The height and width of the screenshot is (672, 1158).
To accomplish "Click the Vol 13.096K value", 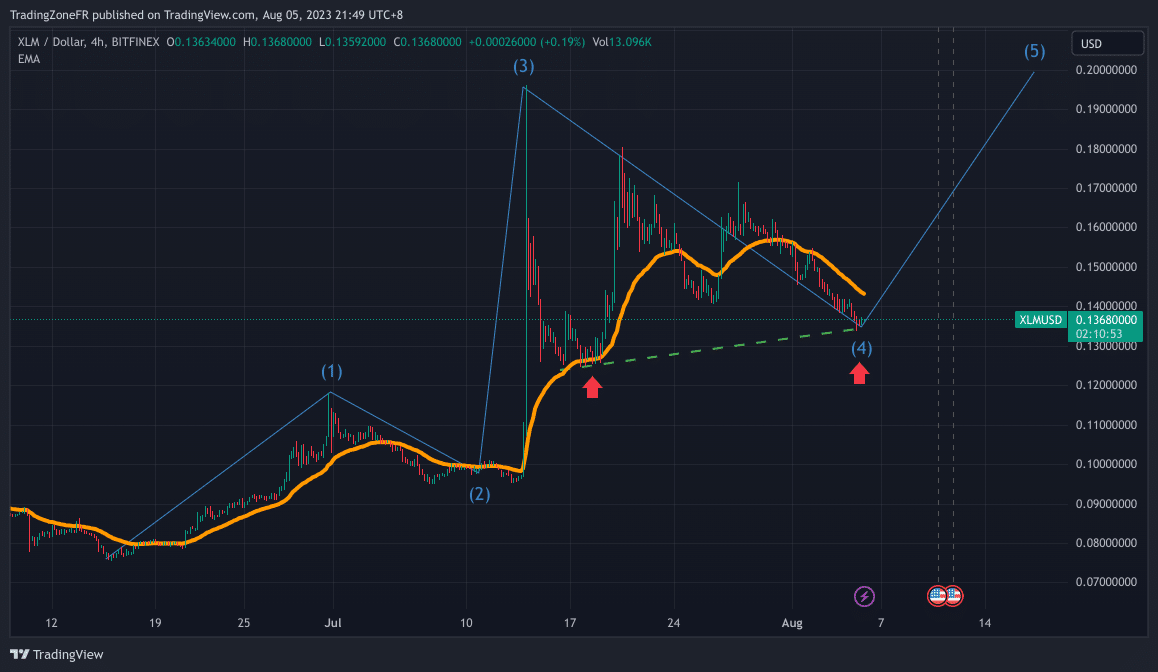I will pyautogui.click(x=622, y=42).
